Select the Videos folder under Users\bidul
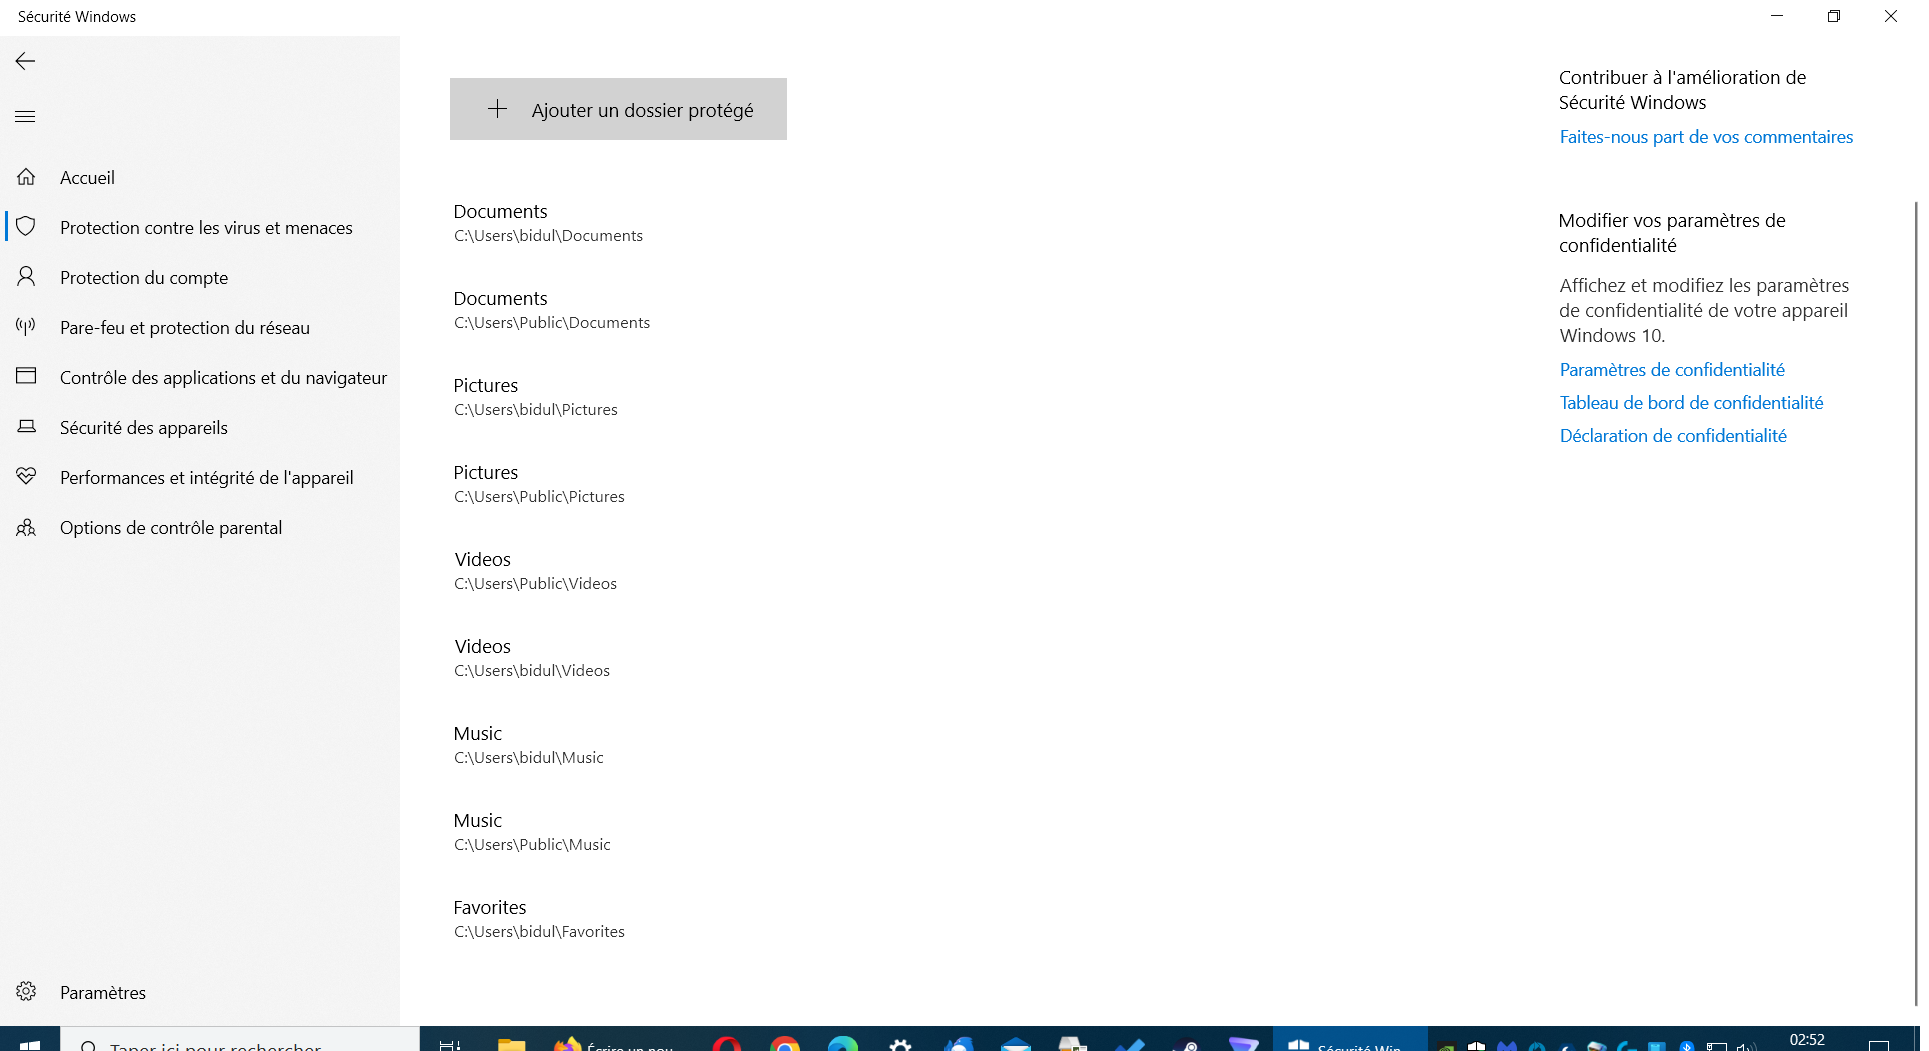 [532, 658]
